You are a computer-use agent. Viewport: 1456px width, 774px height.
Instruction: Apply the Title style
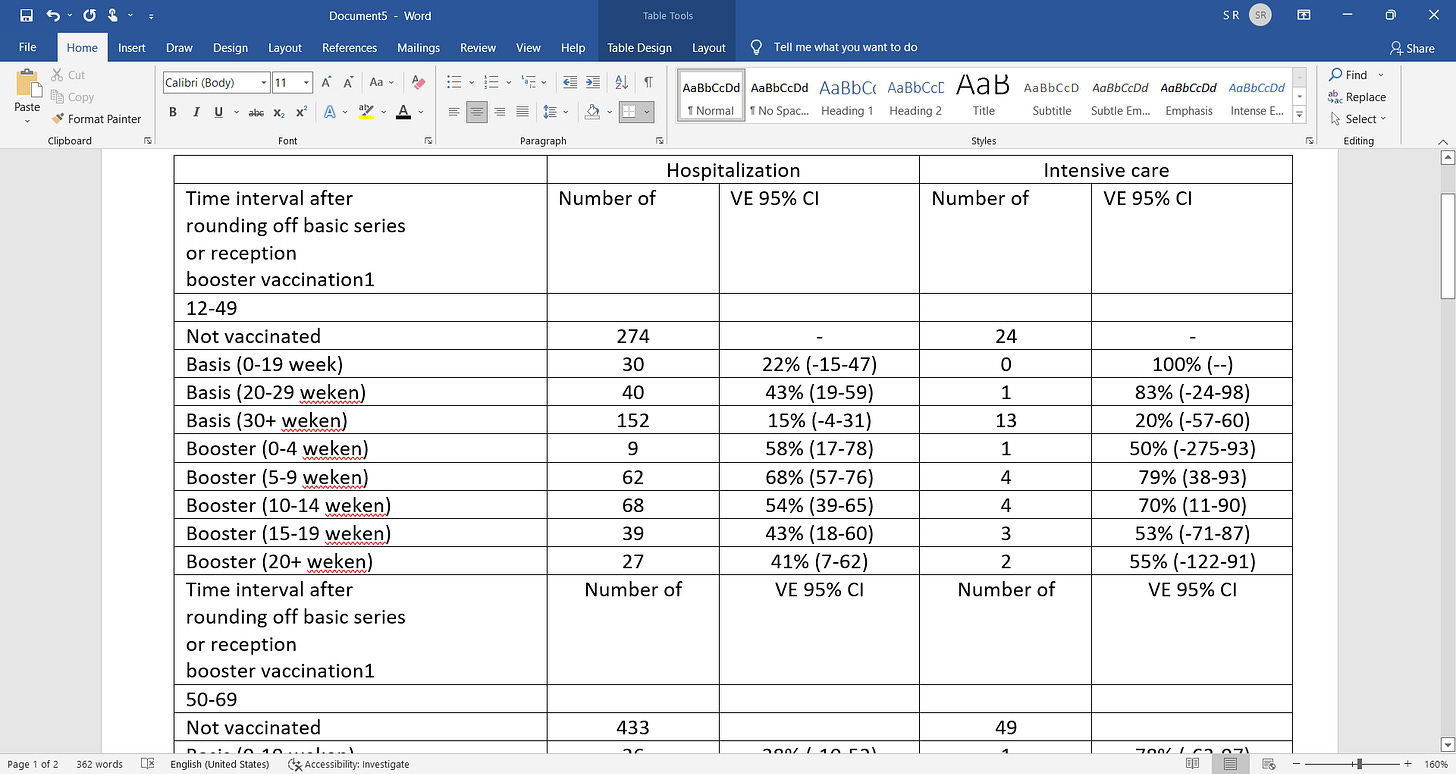[983, 95]
